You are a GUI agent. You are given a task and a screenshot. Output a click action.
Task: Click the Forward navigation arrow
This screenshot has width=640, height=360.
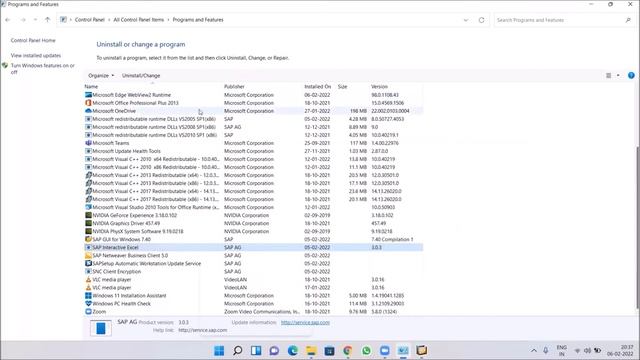point(23,20)
